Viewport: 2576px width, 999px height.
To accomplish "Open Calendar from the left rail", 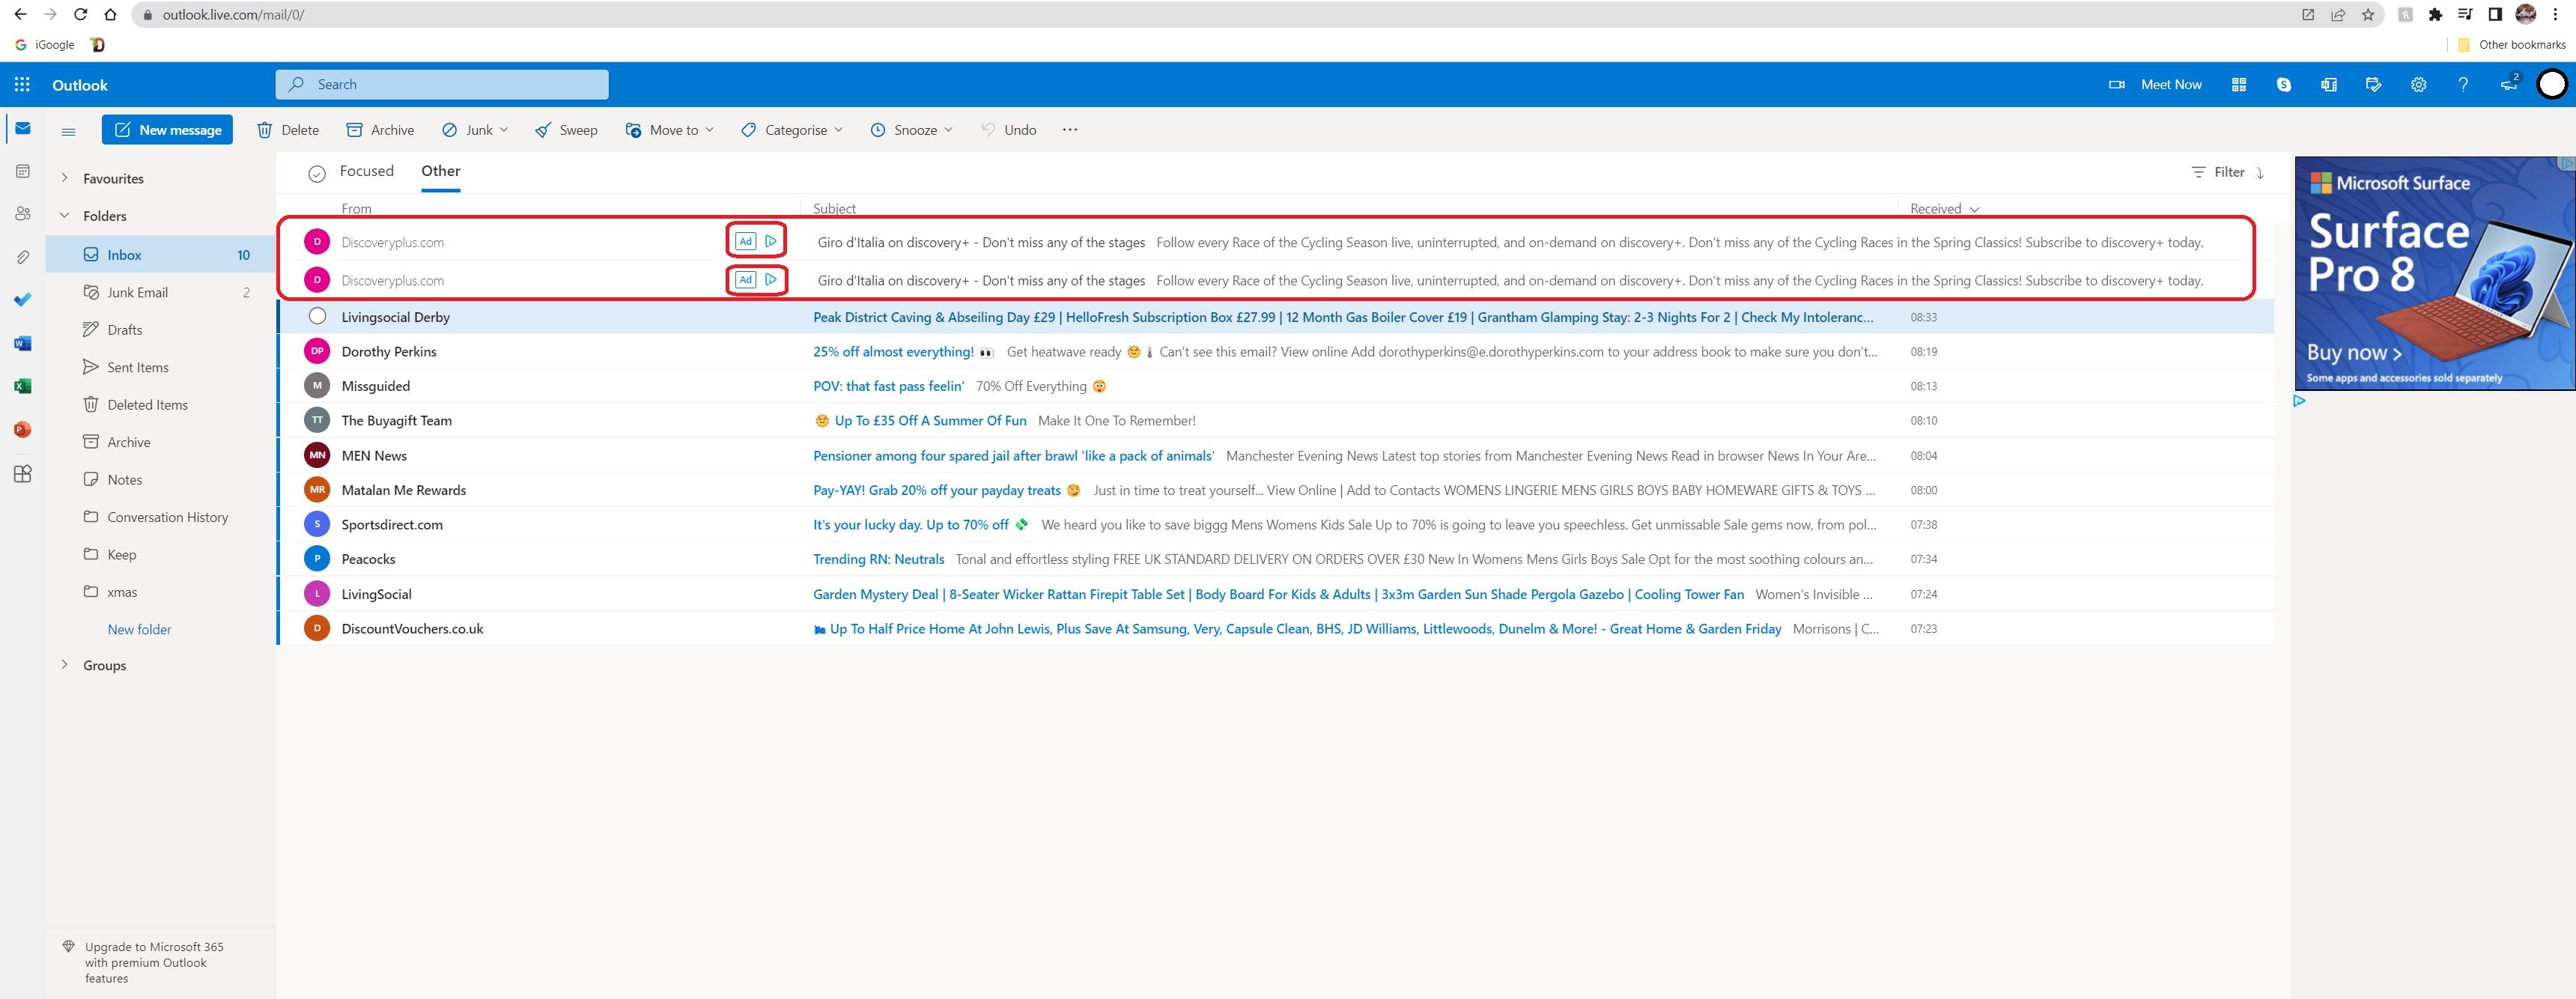I will point(23,171).
